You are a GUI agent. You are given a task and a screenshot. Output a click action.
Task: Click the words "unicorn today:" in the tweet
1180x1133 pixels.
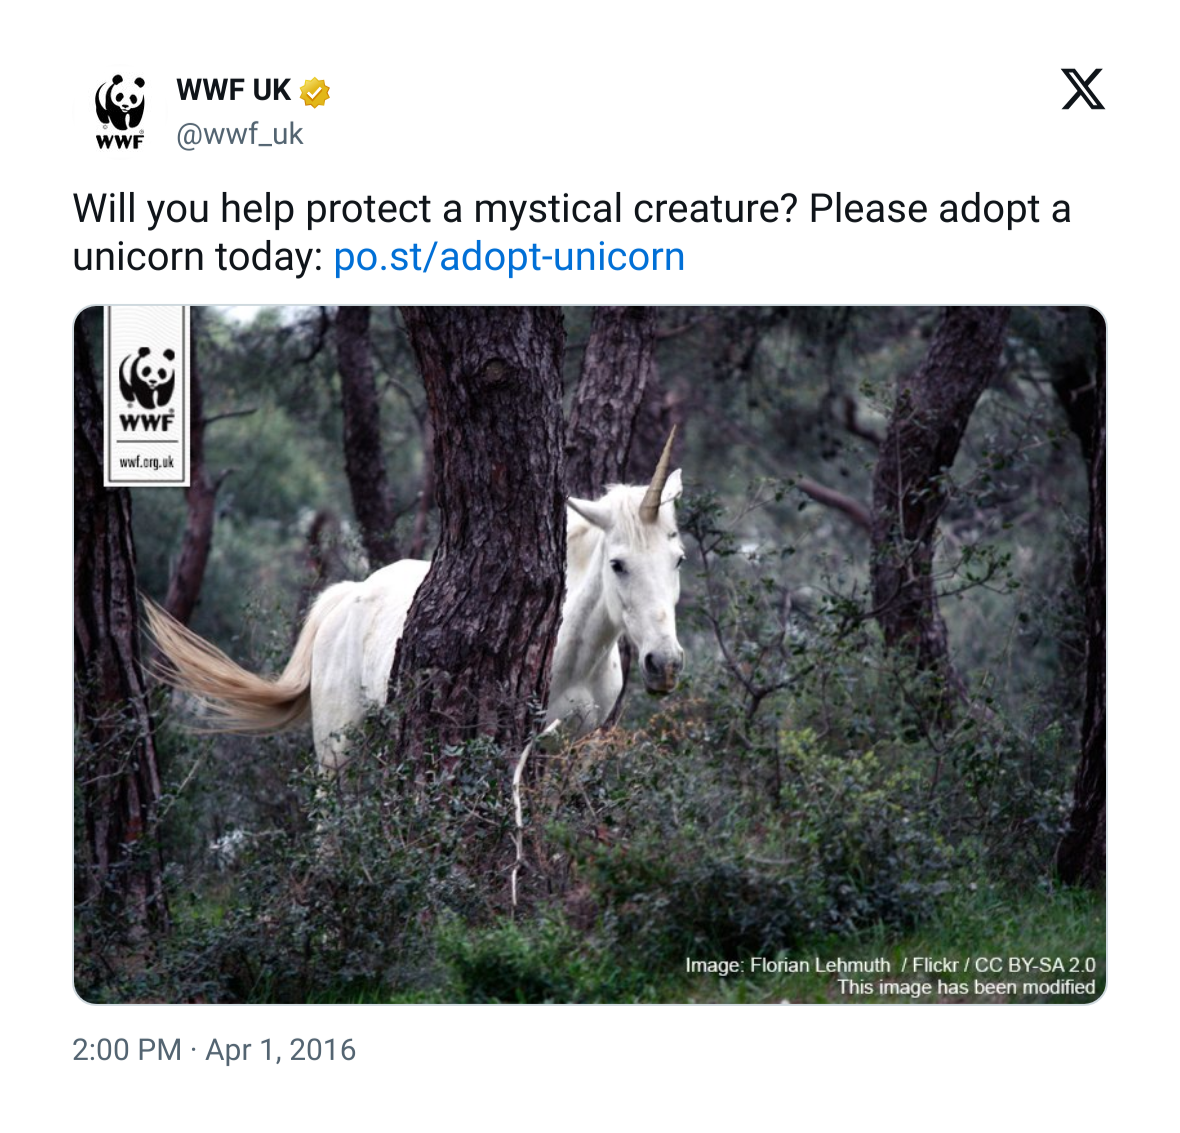tap(197, 257)
